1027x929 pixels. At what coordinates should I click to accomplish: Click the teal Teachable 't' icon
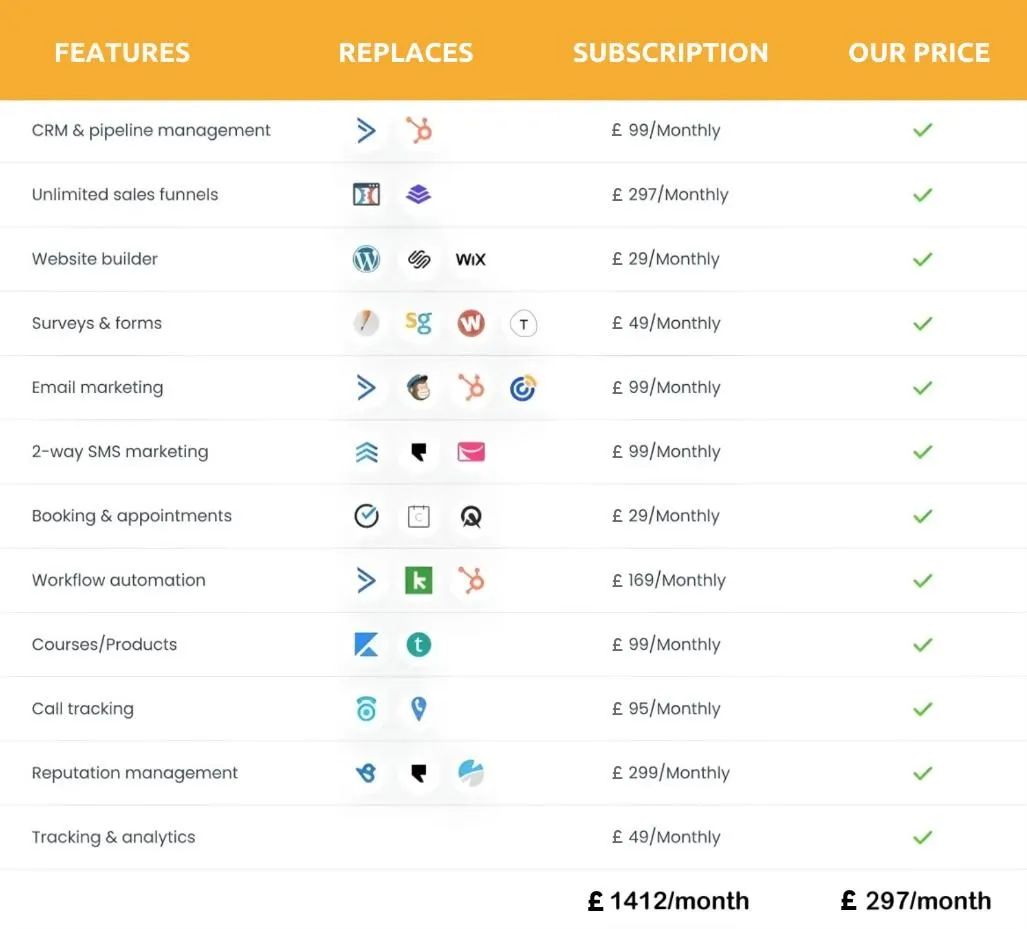pos(419,644)
